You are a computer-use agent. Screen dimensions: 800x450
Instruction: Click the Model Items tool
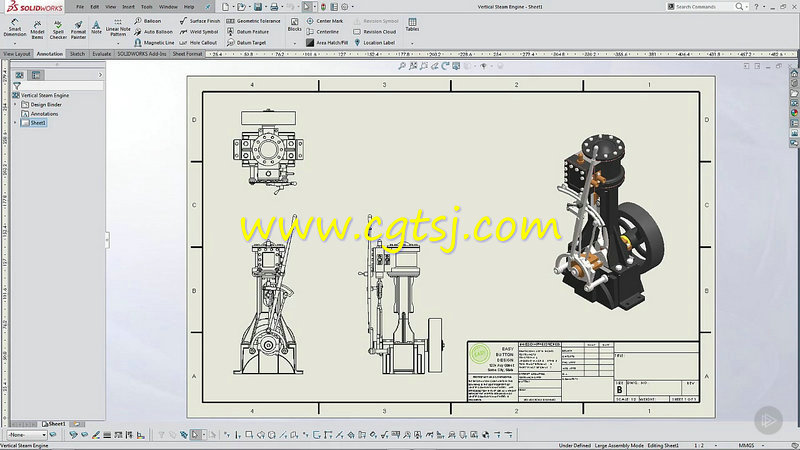[37, 31]
